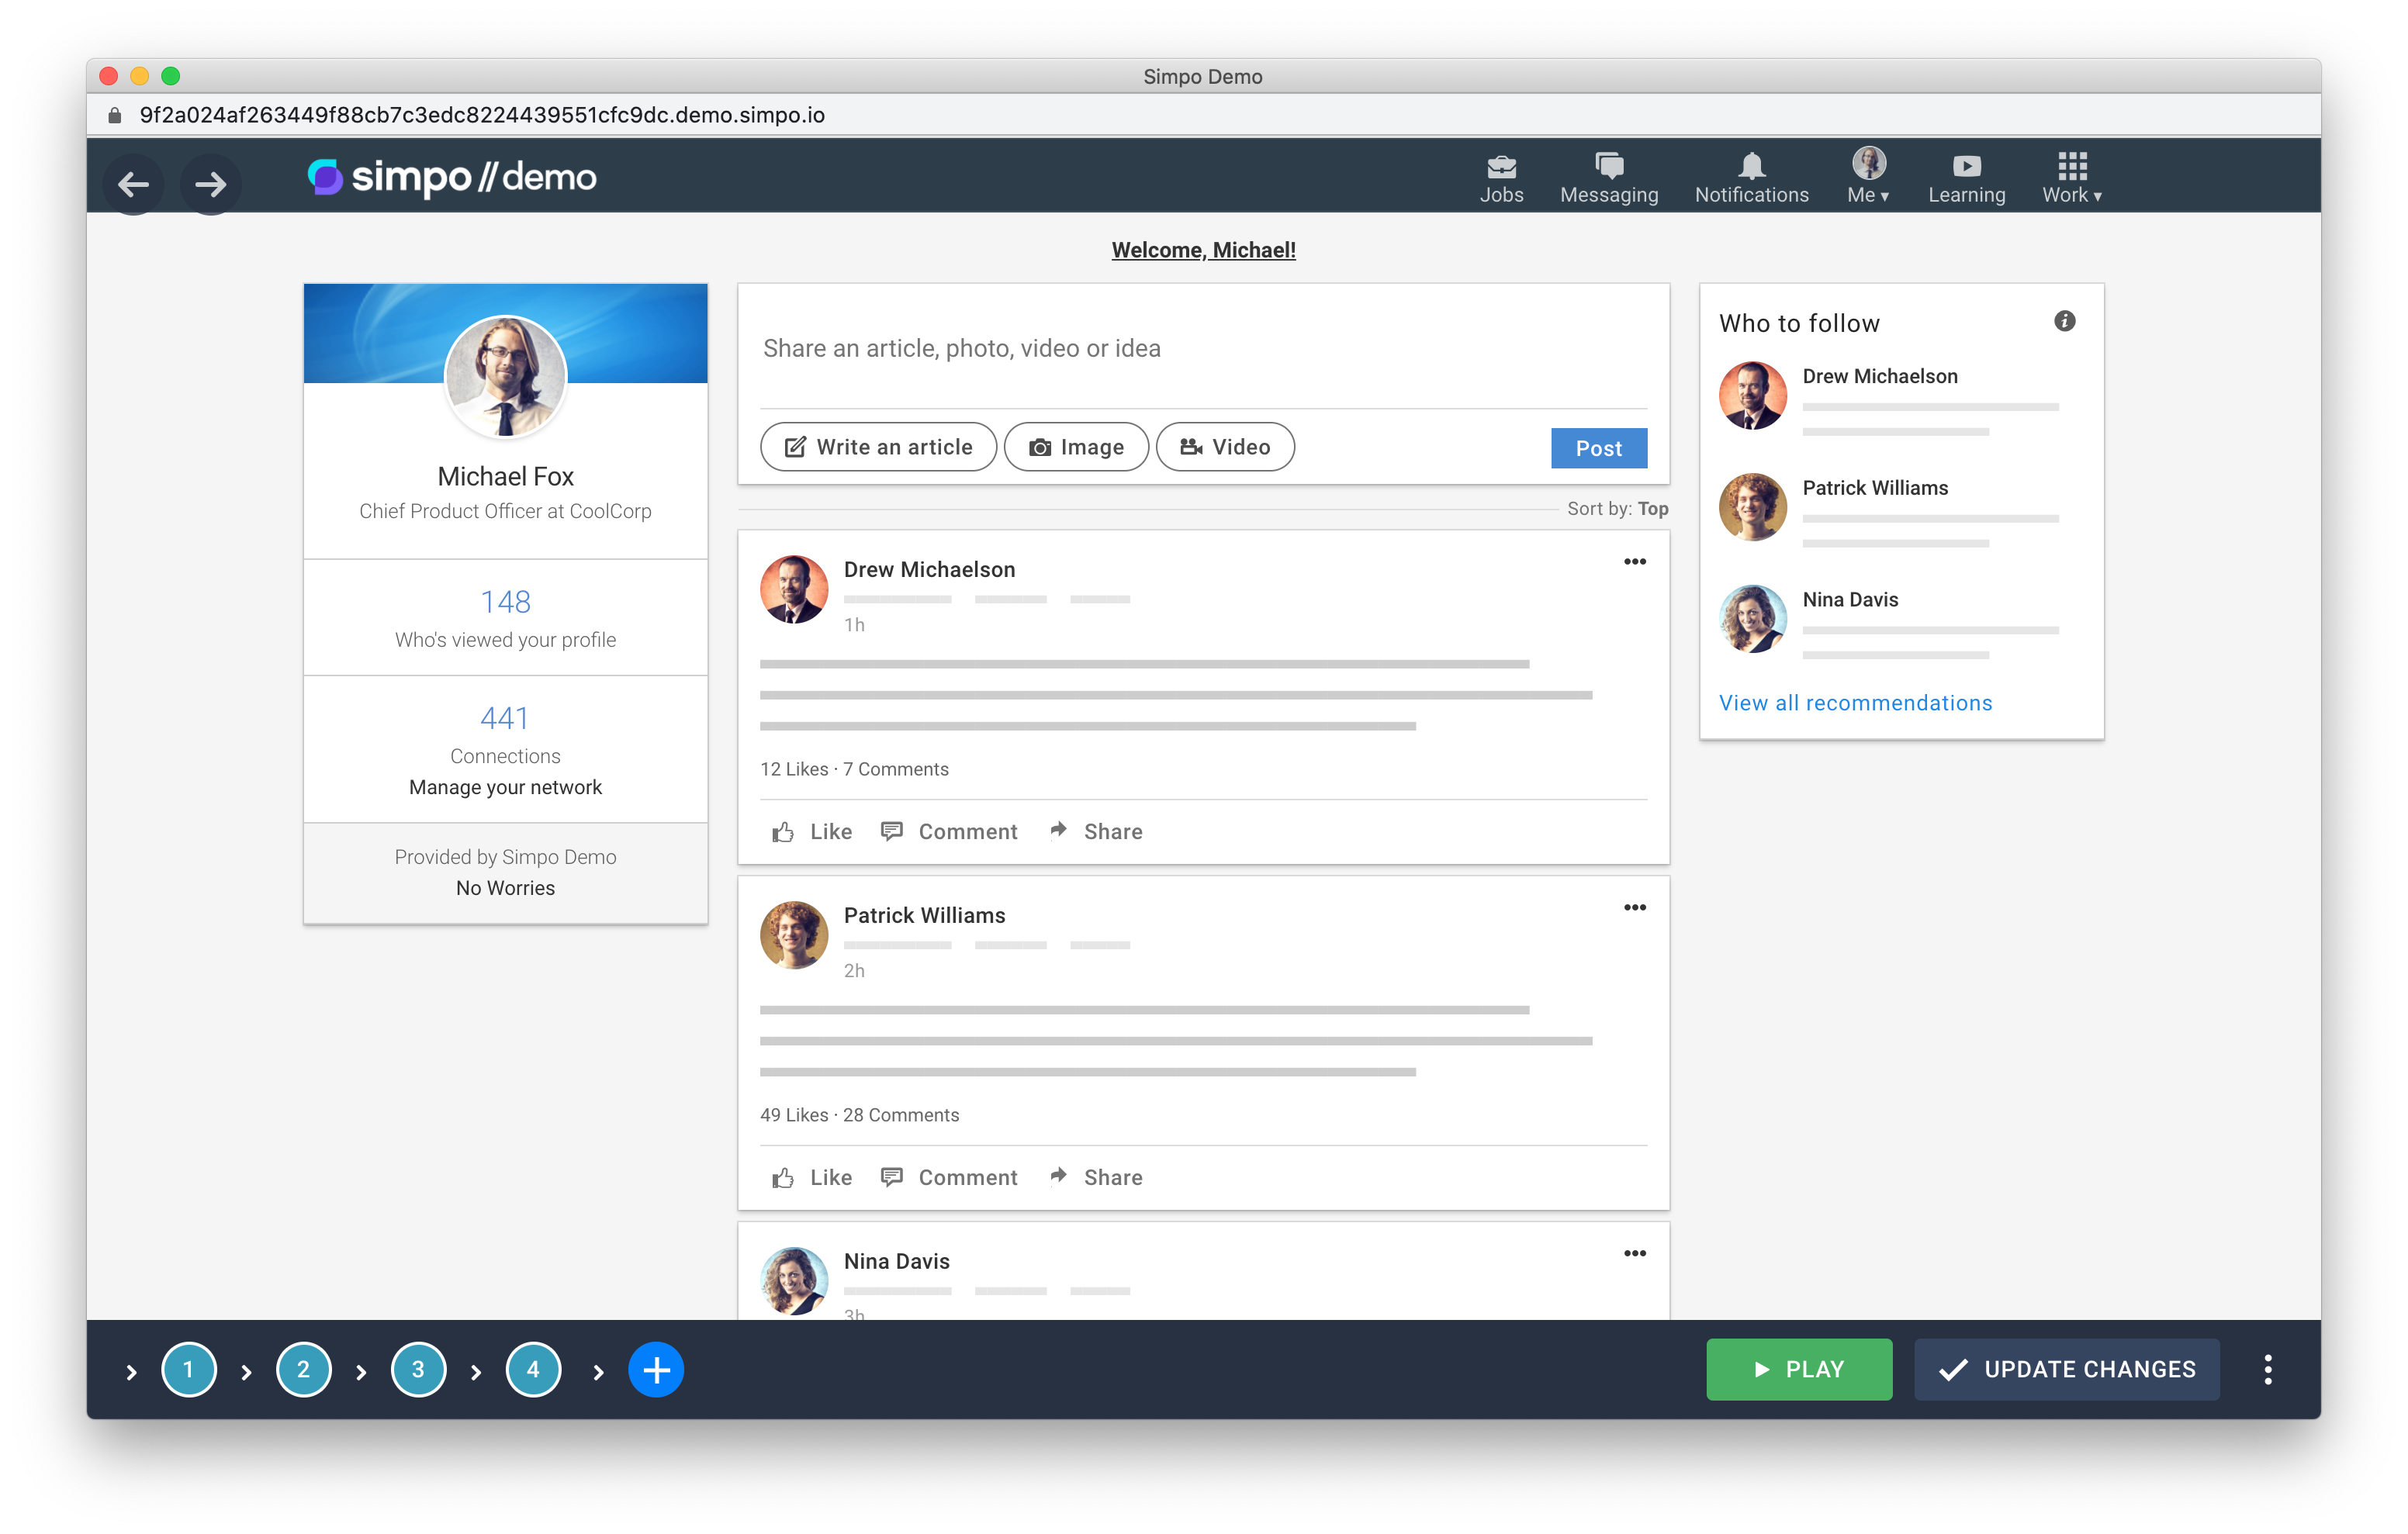Click the No Worries link
Image resolution: width=2408 pixels, height=1534 pixels.
point(505,888)
